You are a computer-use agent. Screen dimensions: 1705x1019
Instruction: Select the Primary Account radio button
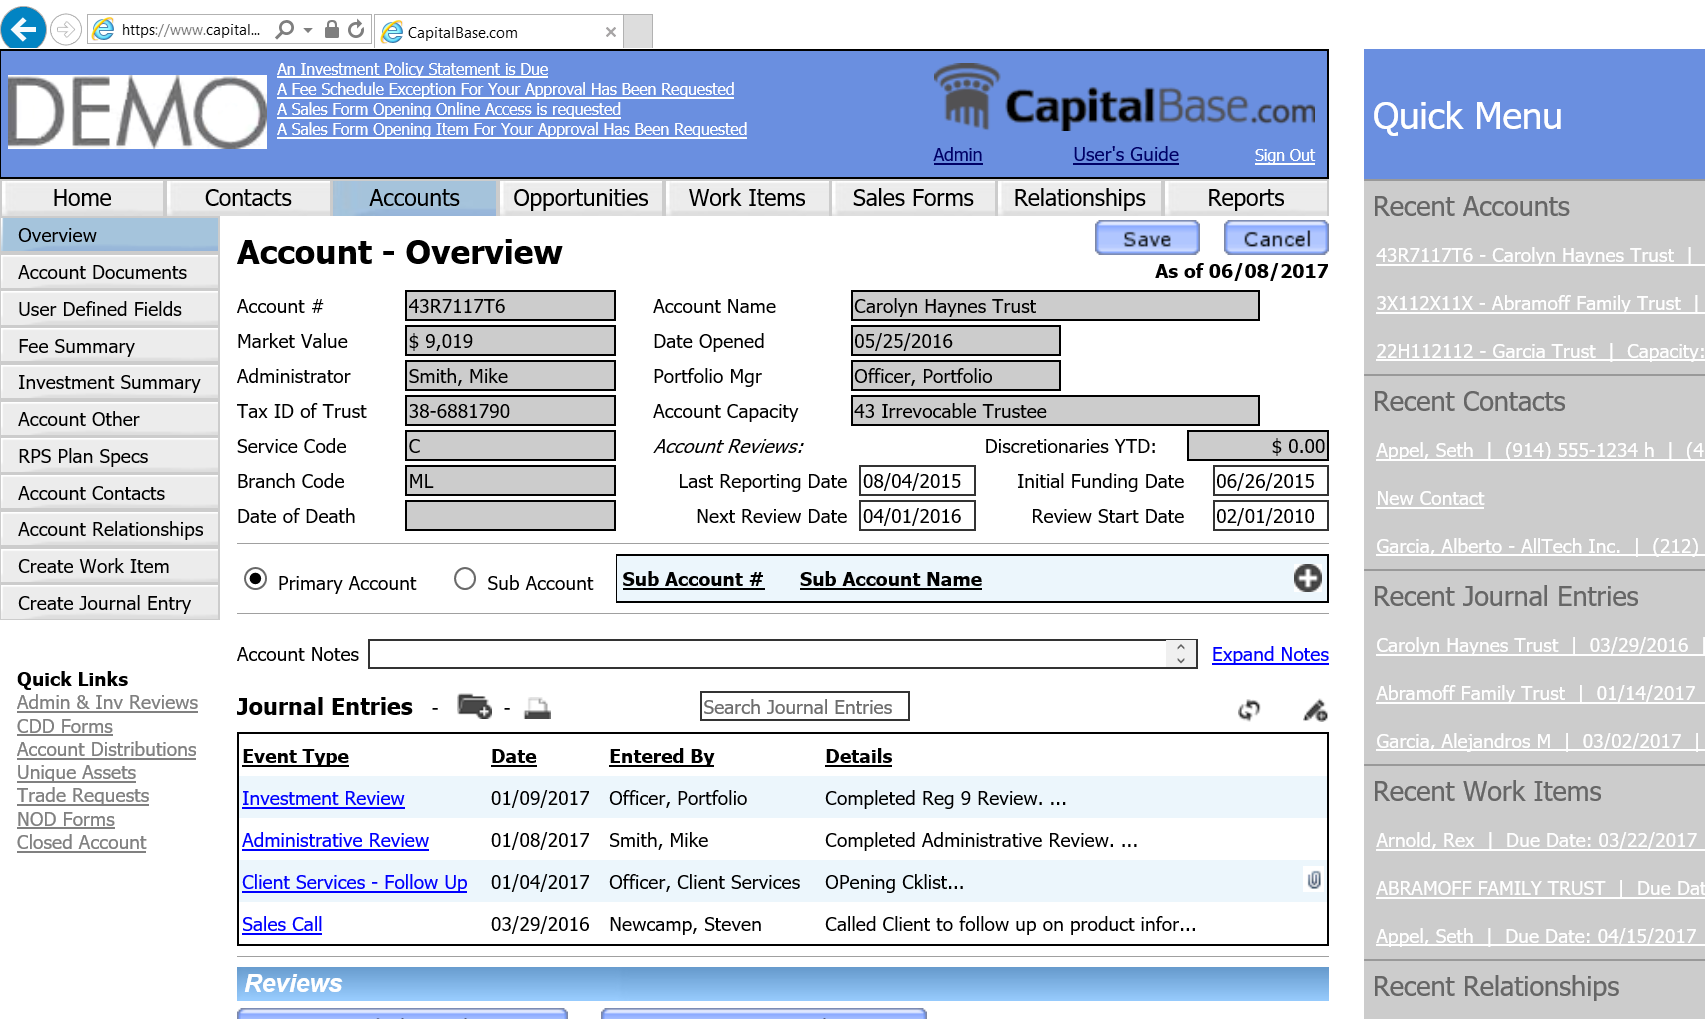(256, 578)
